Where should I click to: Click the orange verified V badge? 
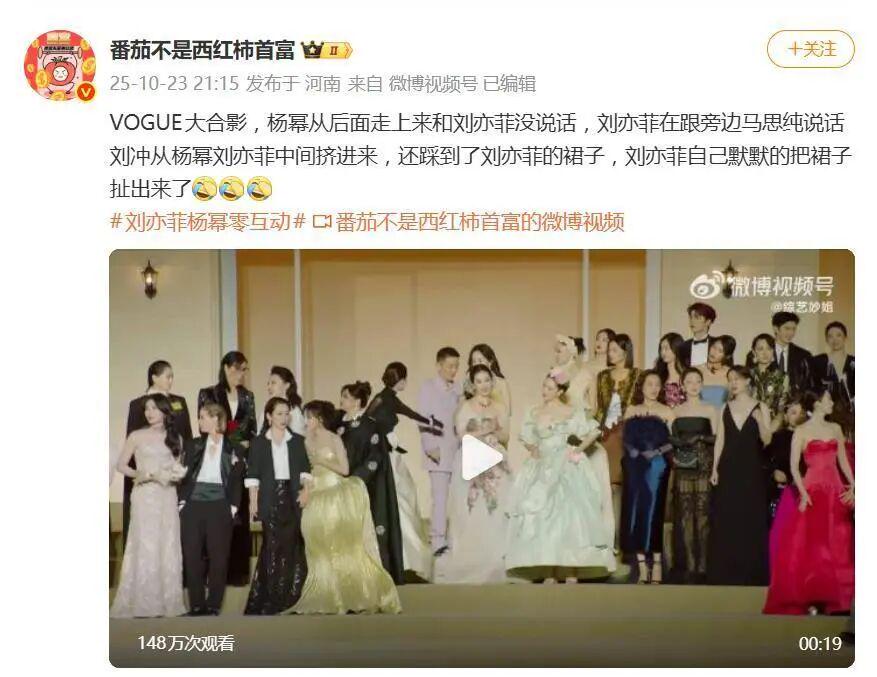point(85,92)
